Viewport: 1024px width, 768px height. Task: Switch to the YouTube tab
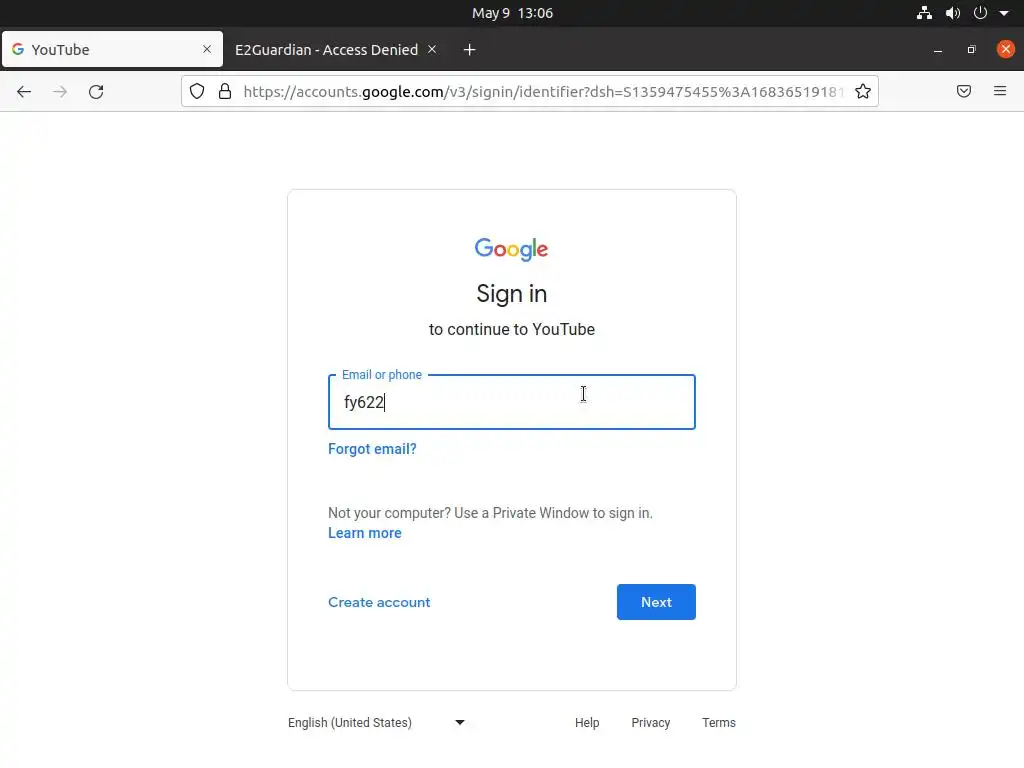(x=112, y=49)
